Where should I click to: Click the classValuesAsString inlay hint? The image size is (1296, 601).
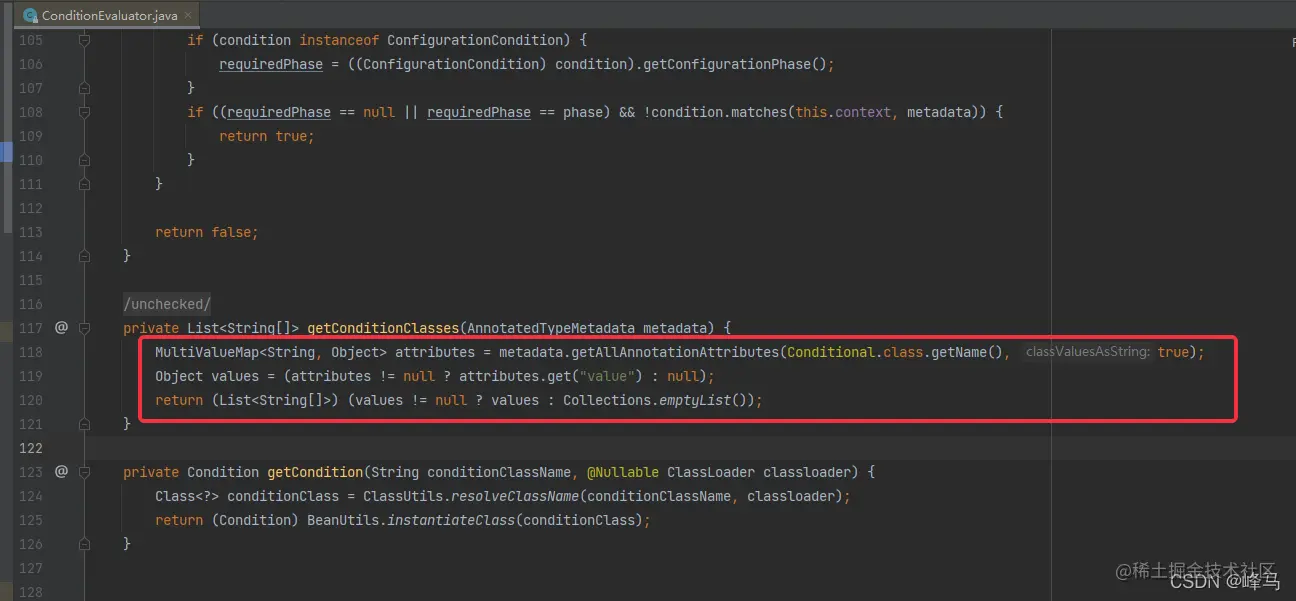tap(1087, 352)
